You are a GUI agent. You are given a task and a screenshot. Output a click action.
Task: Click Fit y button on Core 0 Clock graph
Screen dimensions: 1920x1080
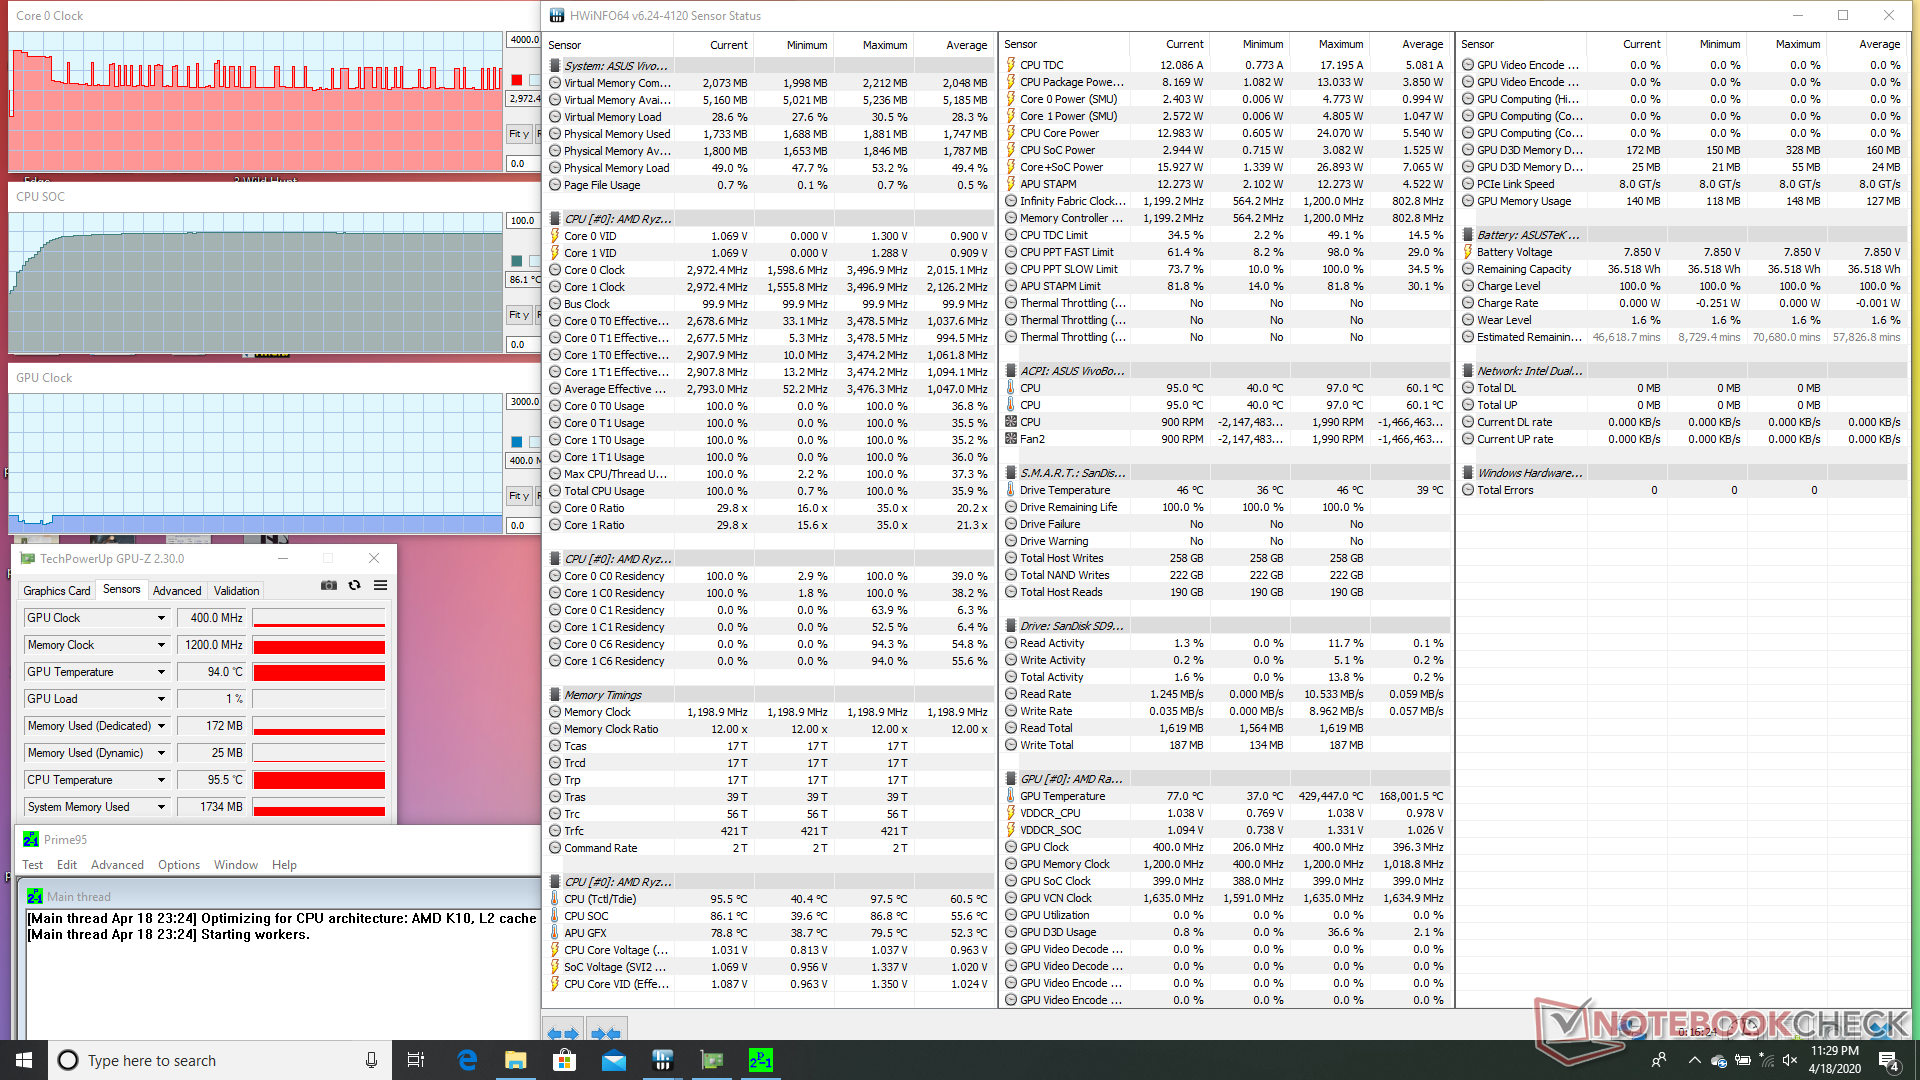[518, 134]
